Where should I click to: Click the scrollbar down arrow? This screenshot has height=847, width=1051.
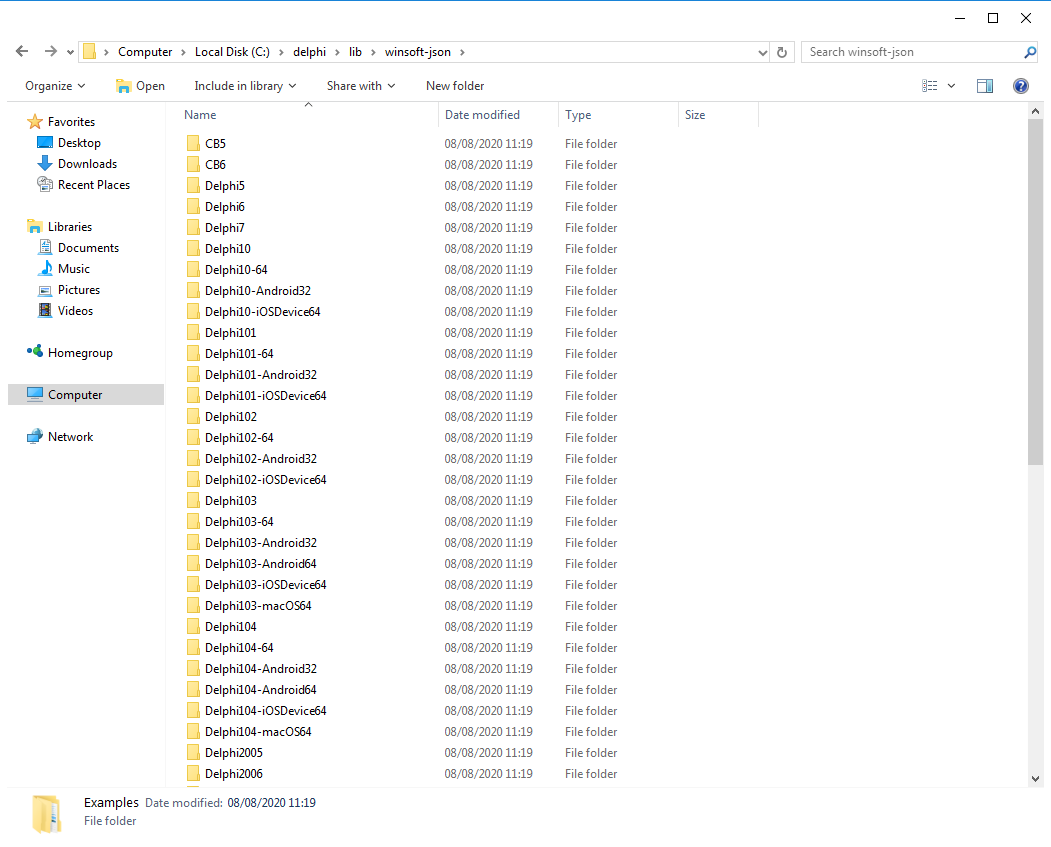point(1036,779)
